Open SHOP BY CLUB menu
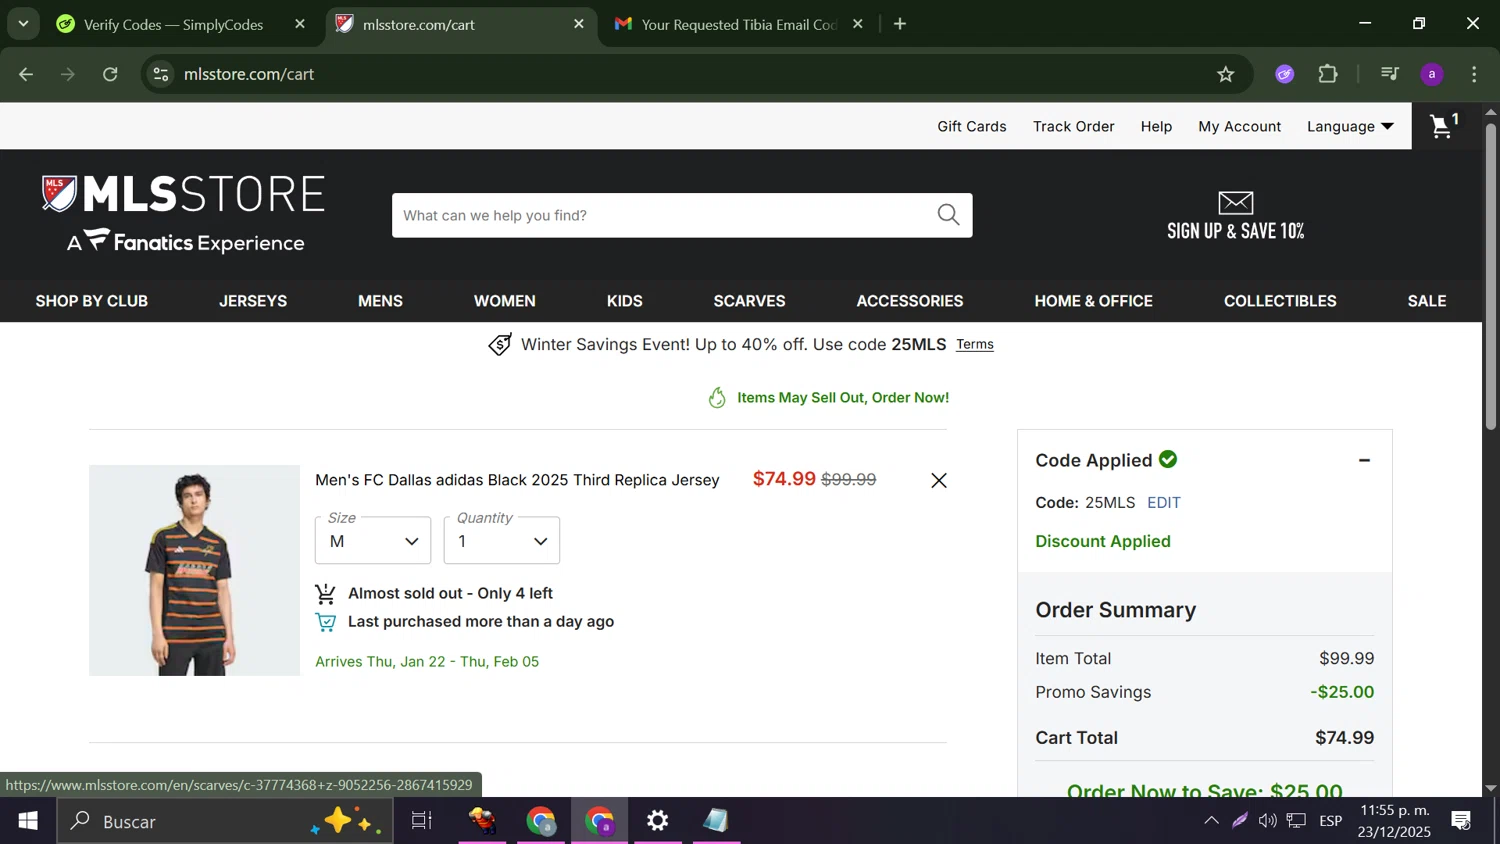Image resolution: width=1500 pixels, height=844 pixels. pyautogui.click(x=92, y=301)
